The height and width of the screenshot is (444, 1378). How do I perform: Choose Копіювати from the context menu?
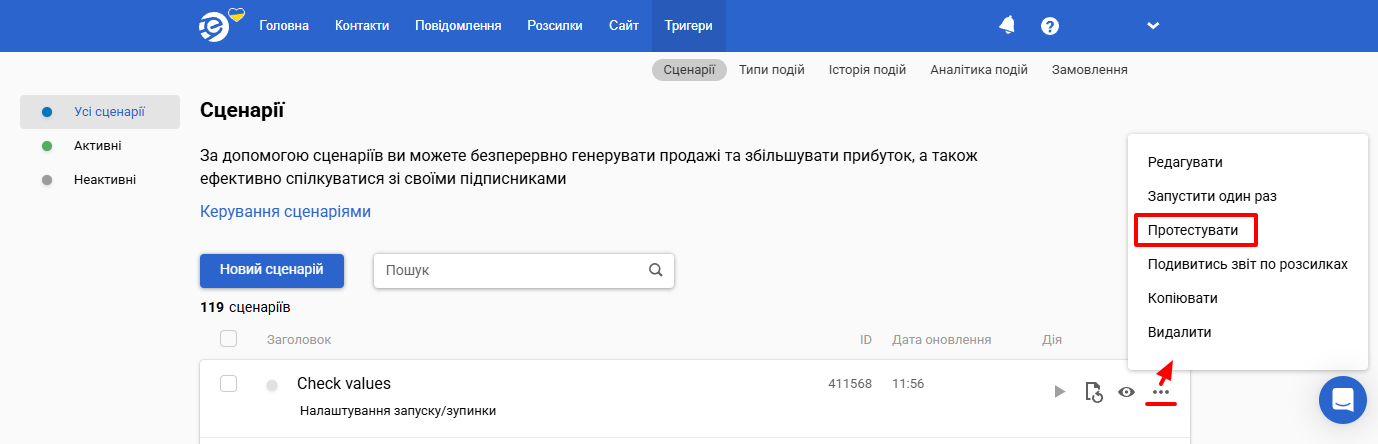click(1183, 298)
